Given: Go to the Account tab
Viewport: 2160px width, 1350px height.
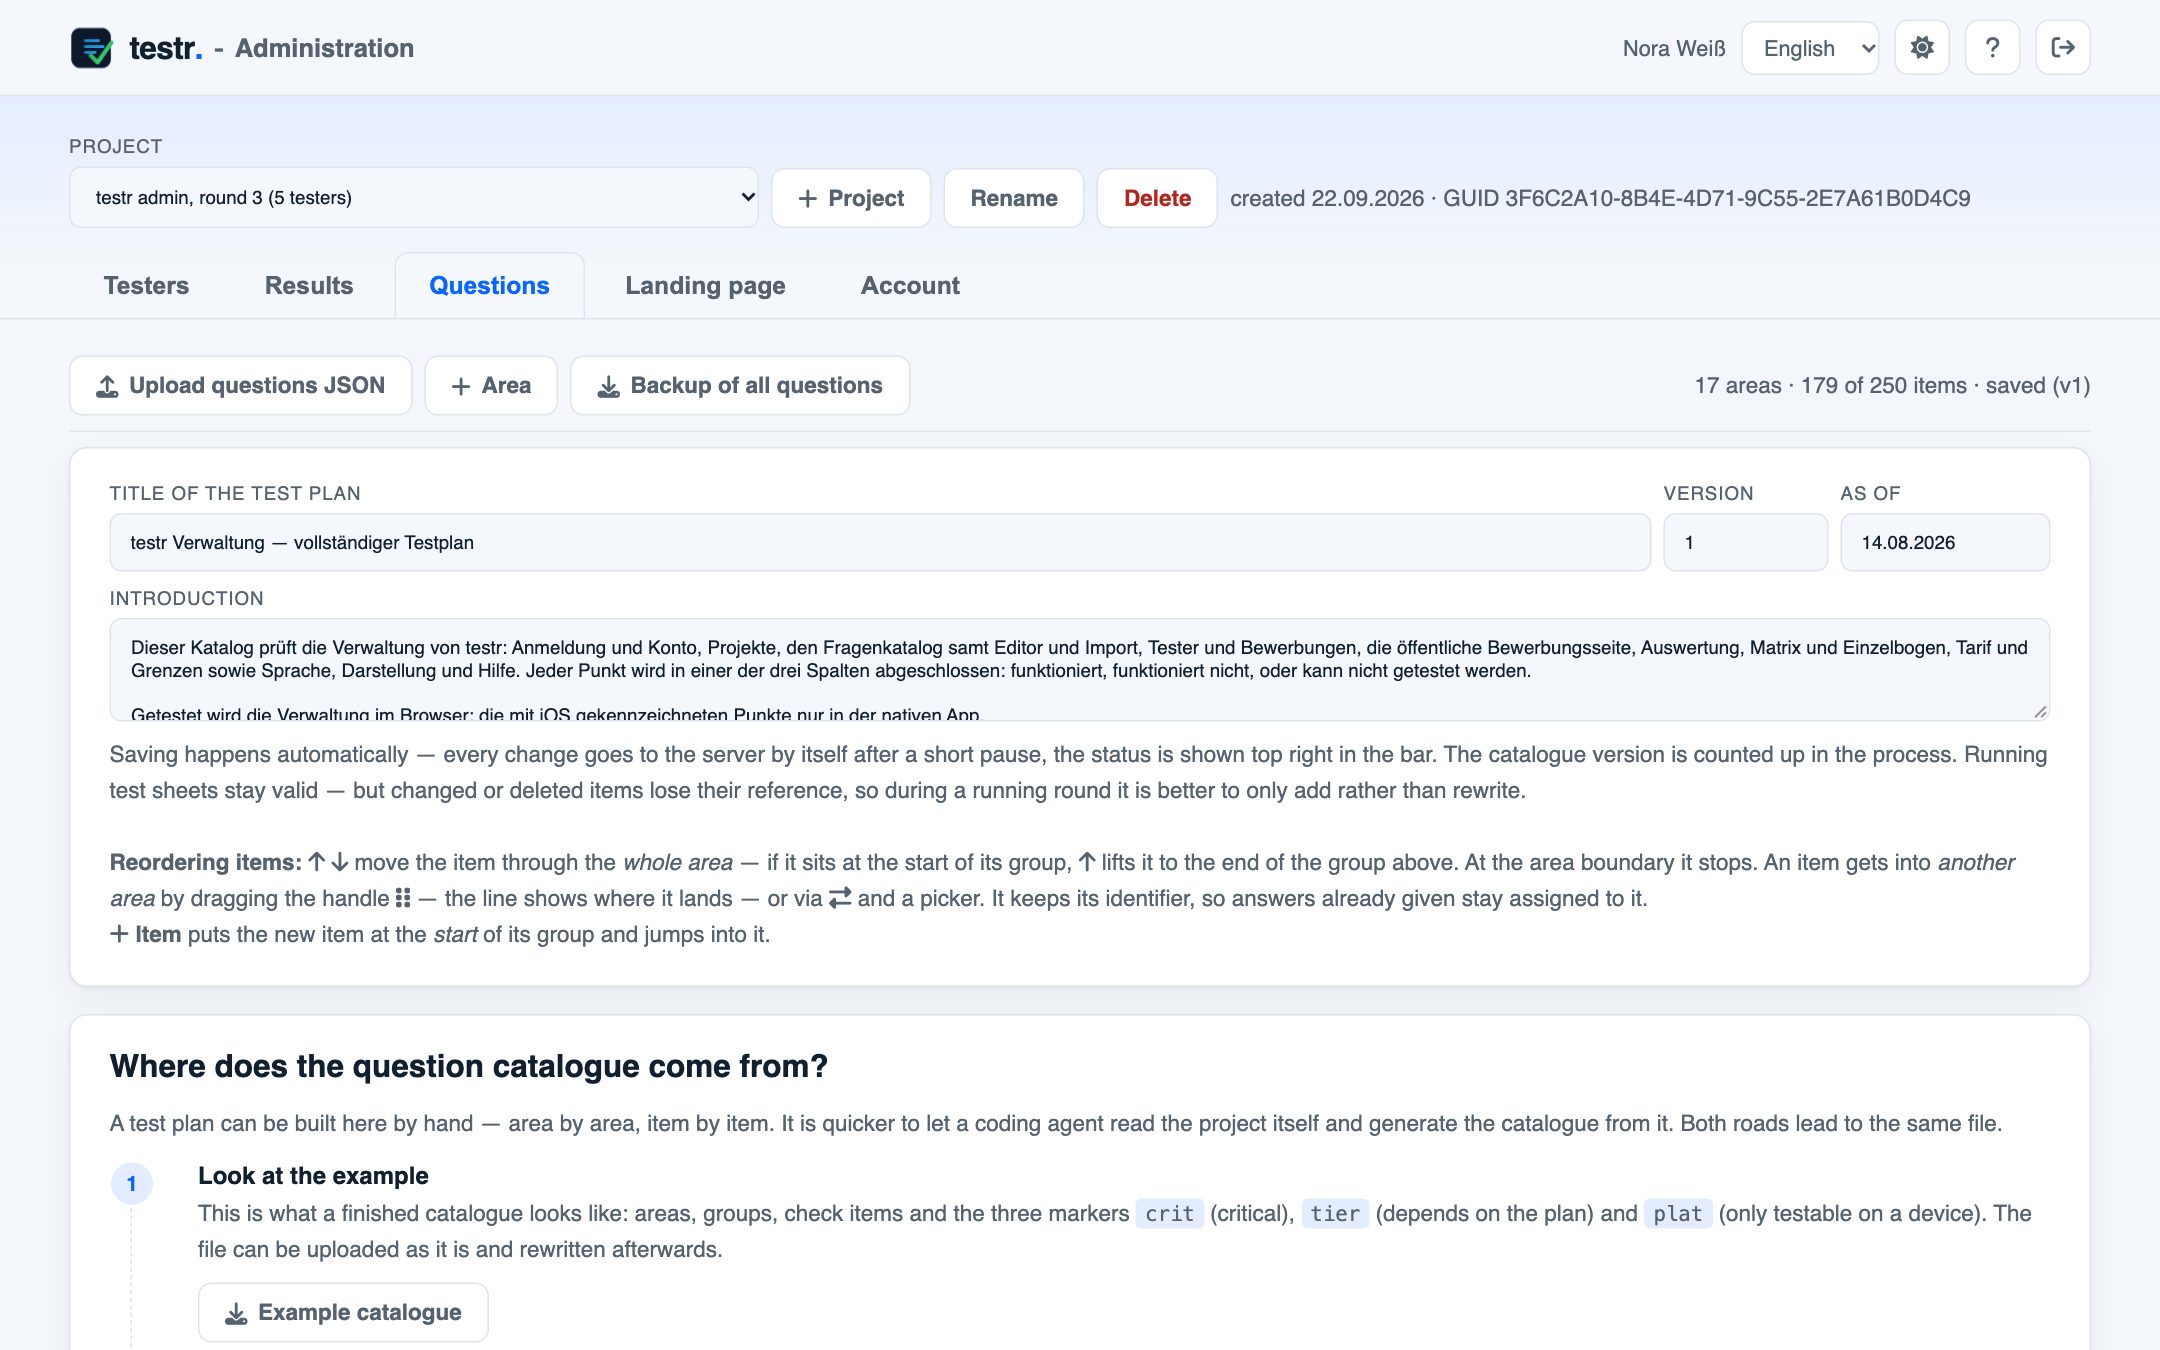Looking at the screenshot, I should 910,286.
